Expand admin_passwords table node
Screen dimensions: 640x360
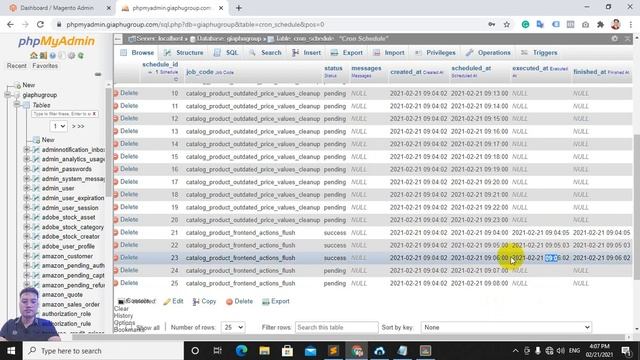[27, 169]
